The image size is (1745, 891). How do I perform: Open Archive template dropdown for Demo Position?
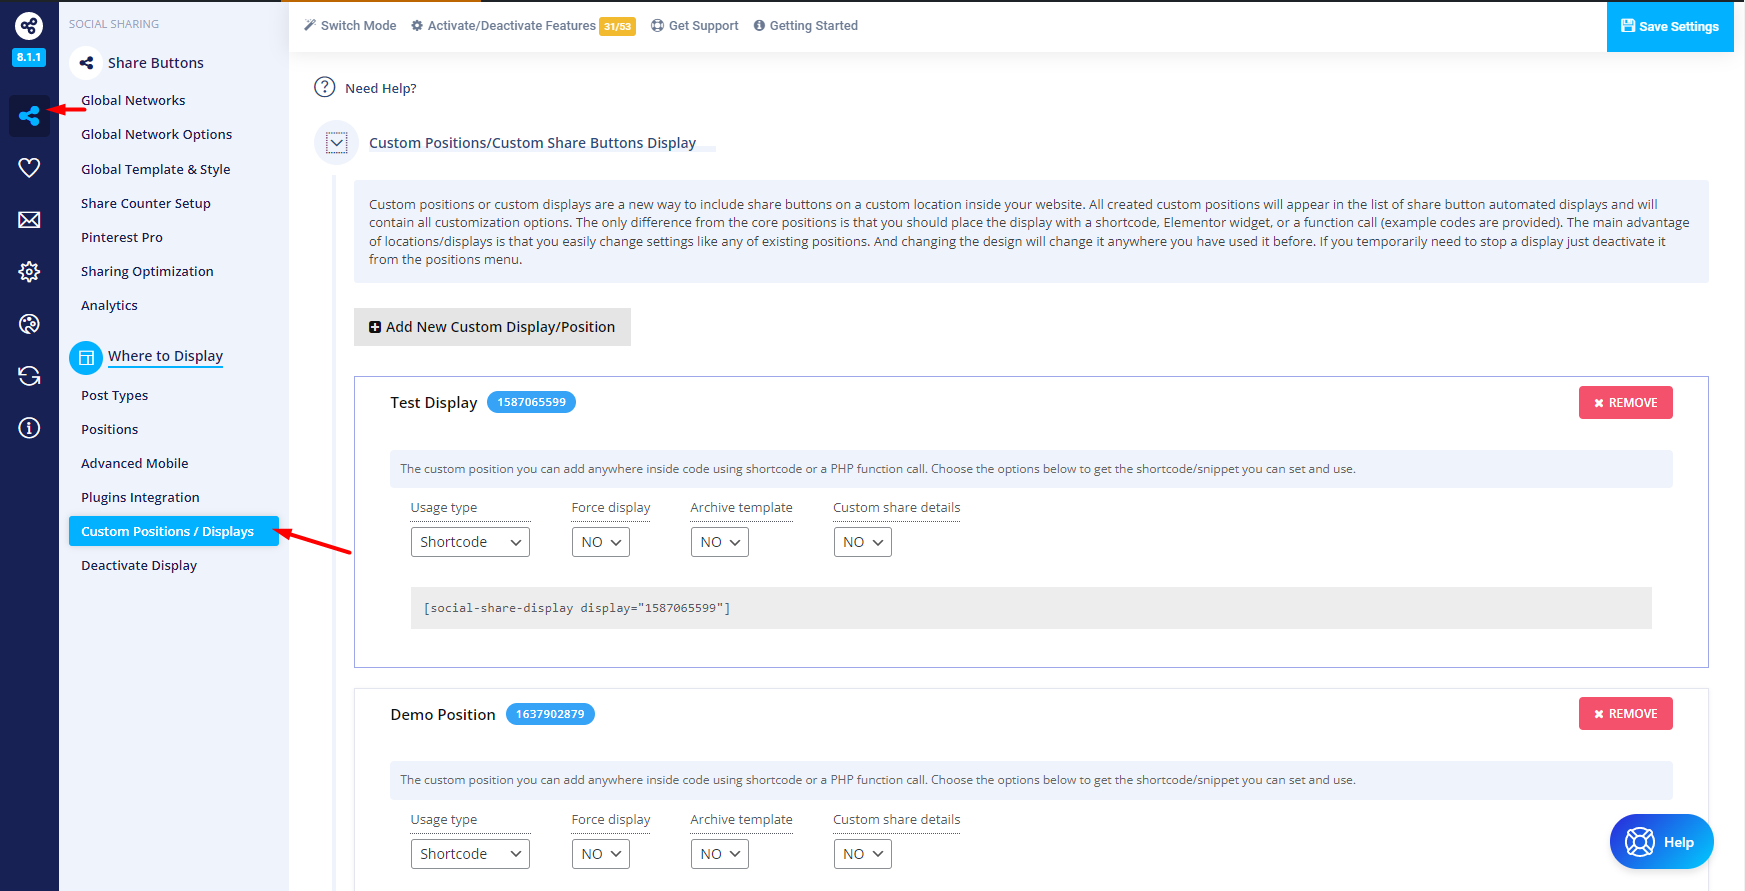click(719, 854)
